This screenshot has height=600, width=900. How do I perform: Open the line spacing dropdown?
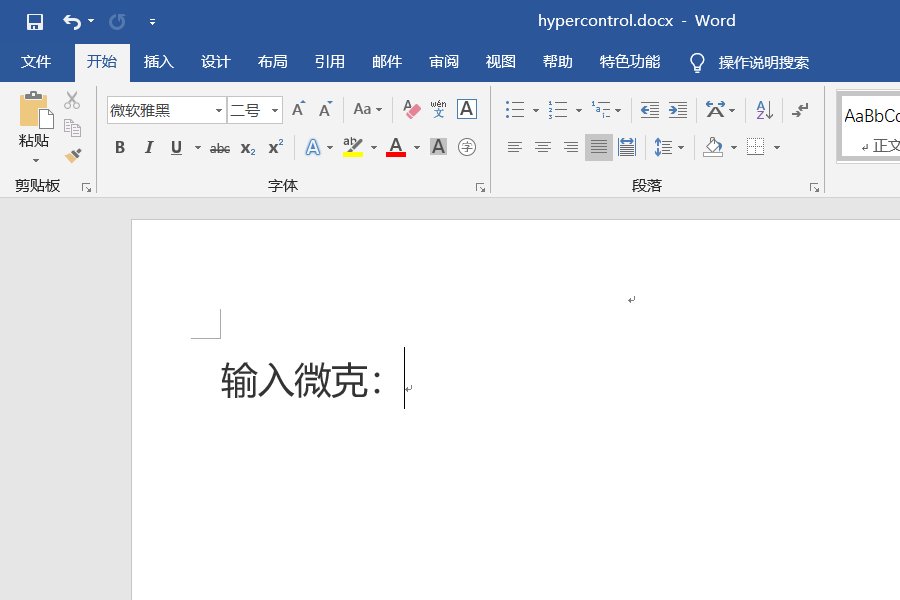(672, 147)
